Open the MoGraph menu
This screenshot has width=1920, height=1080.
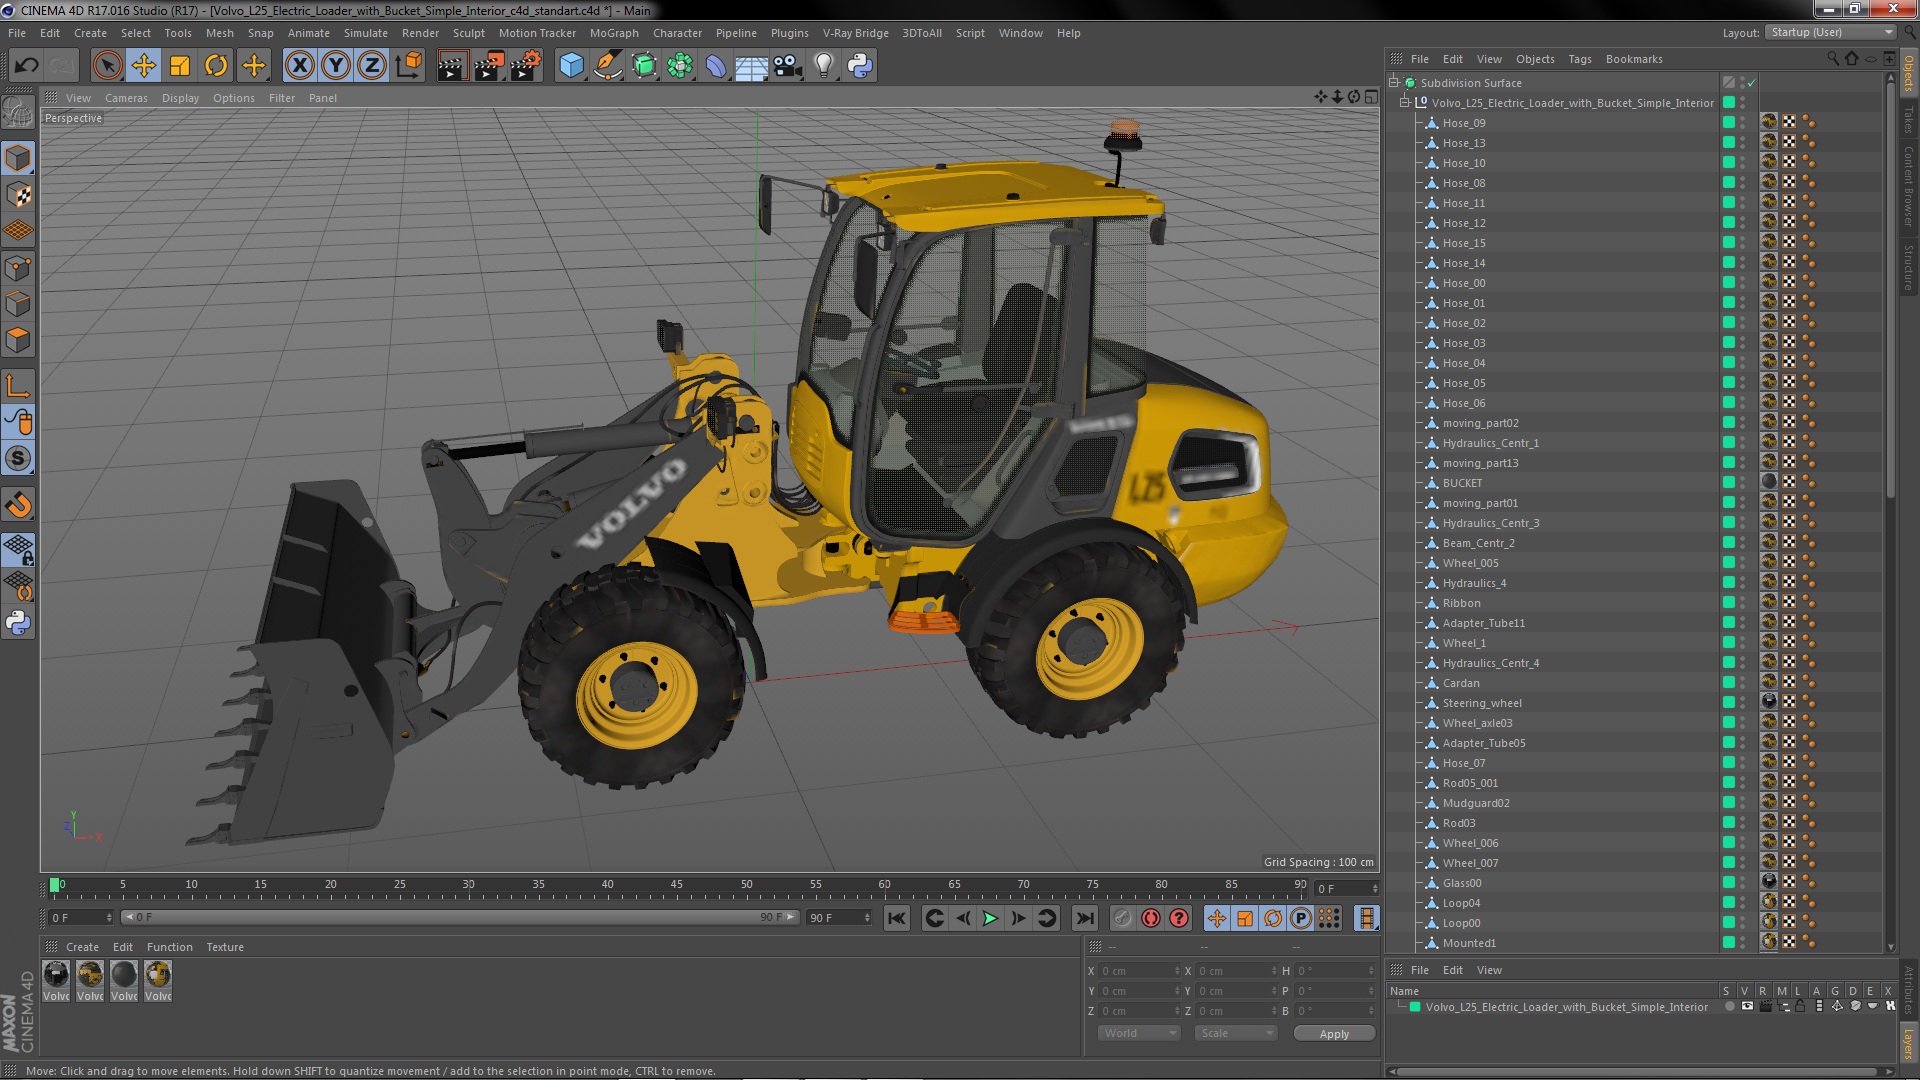(613, 33)
